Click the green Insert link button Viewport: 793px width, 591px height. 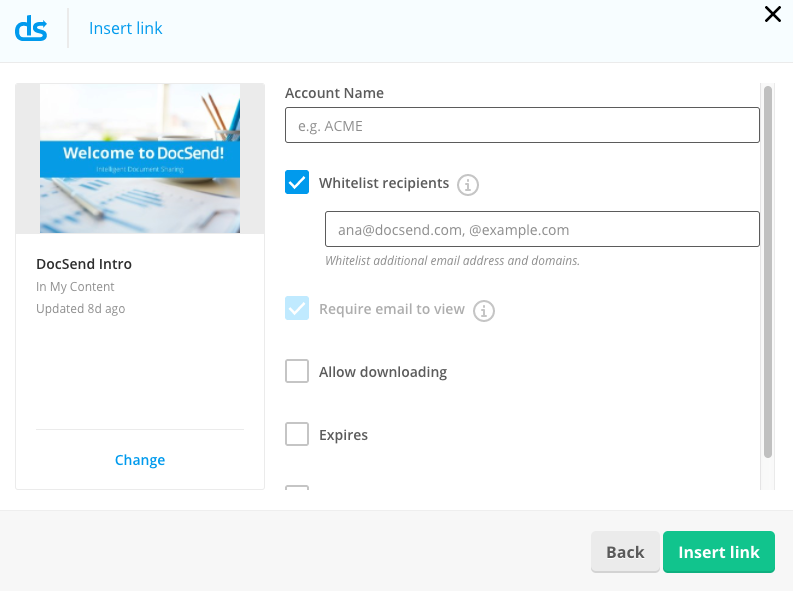coord(719,552)
